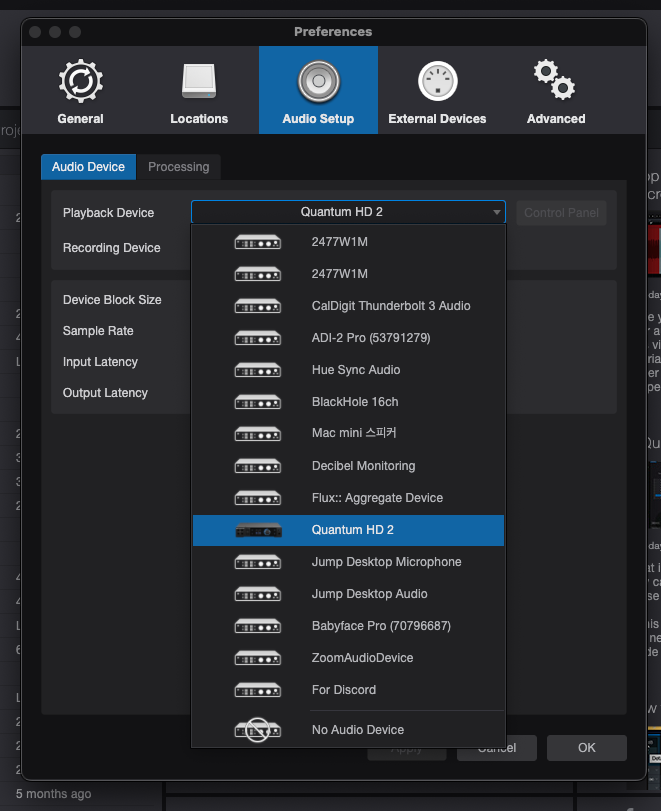Select ZoomAudioDevice entry
The width and height of the screenshot is (661, 811).
tap(348, 658)
